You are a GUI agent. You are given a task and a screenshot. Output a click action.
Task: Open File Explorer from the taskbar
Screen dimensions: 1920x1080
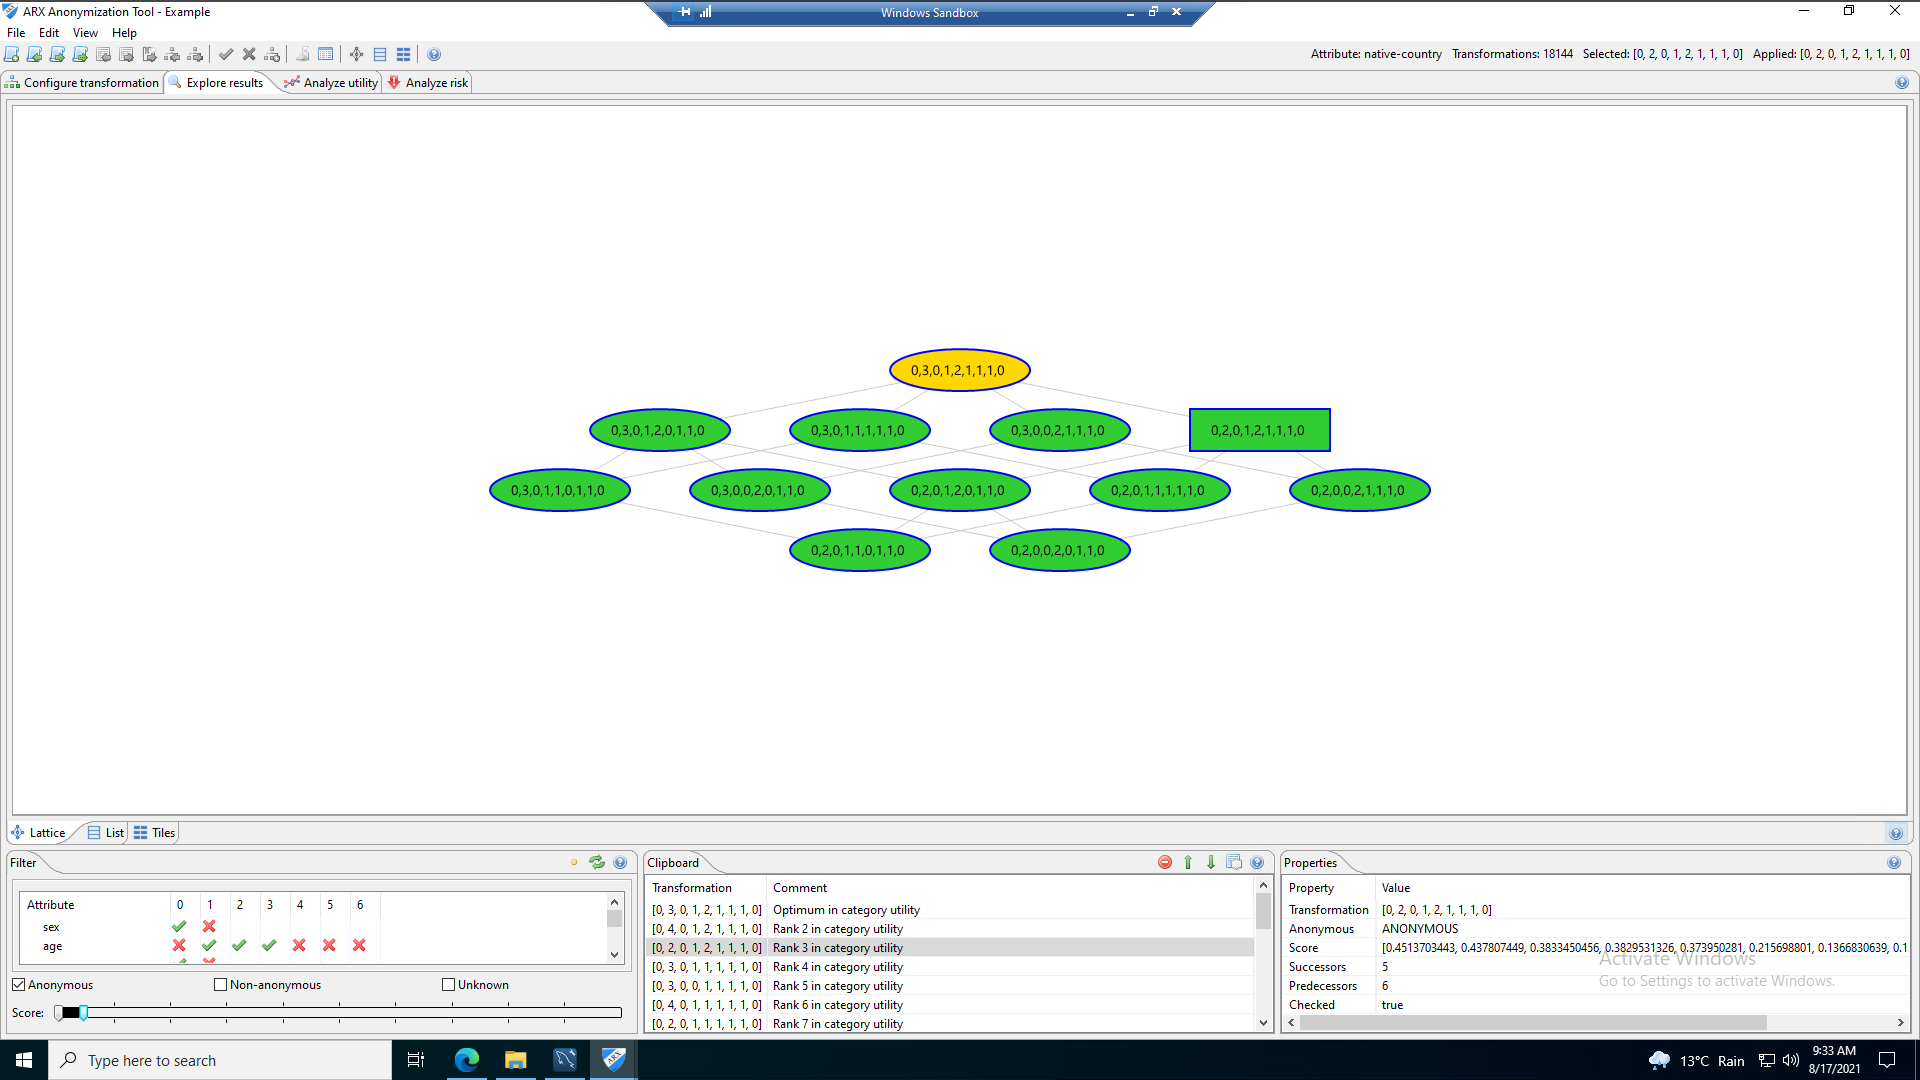pos(515,1060)
